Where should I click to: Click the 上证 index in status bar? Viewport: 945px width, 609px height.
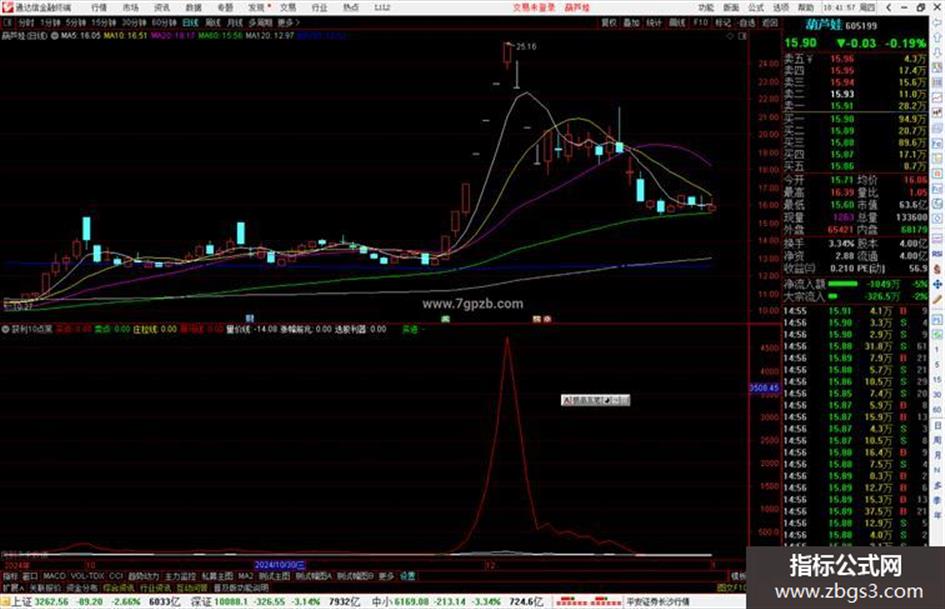click(96, 602)
